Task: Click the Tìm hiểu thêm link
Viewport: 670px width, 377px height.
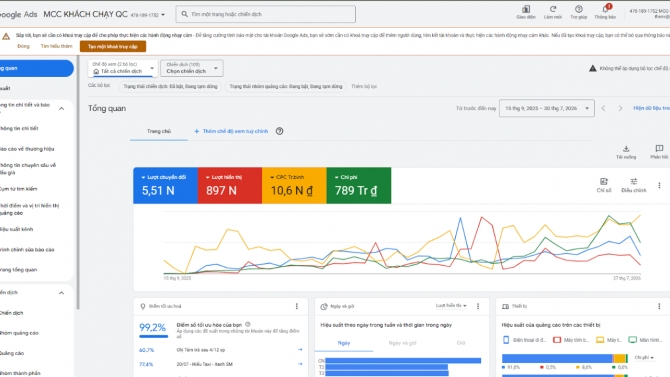Action: pyautogui.click(x=56, y=46)
